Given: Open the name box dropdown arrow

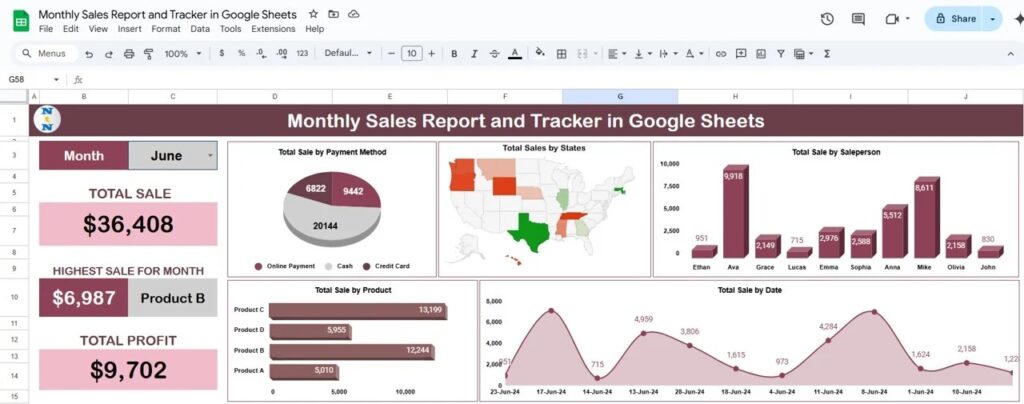Looking at the screenshot, I should pos(56,80).
